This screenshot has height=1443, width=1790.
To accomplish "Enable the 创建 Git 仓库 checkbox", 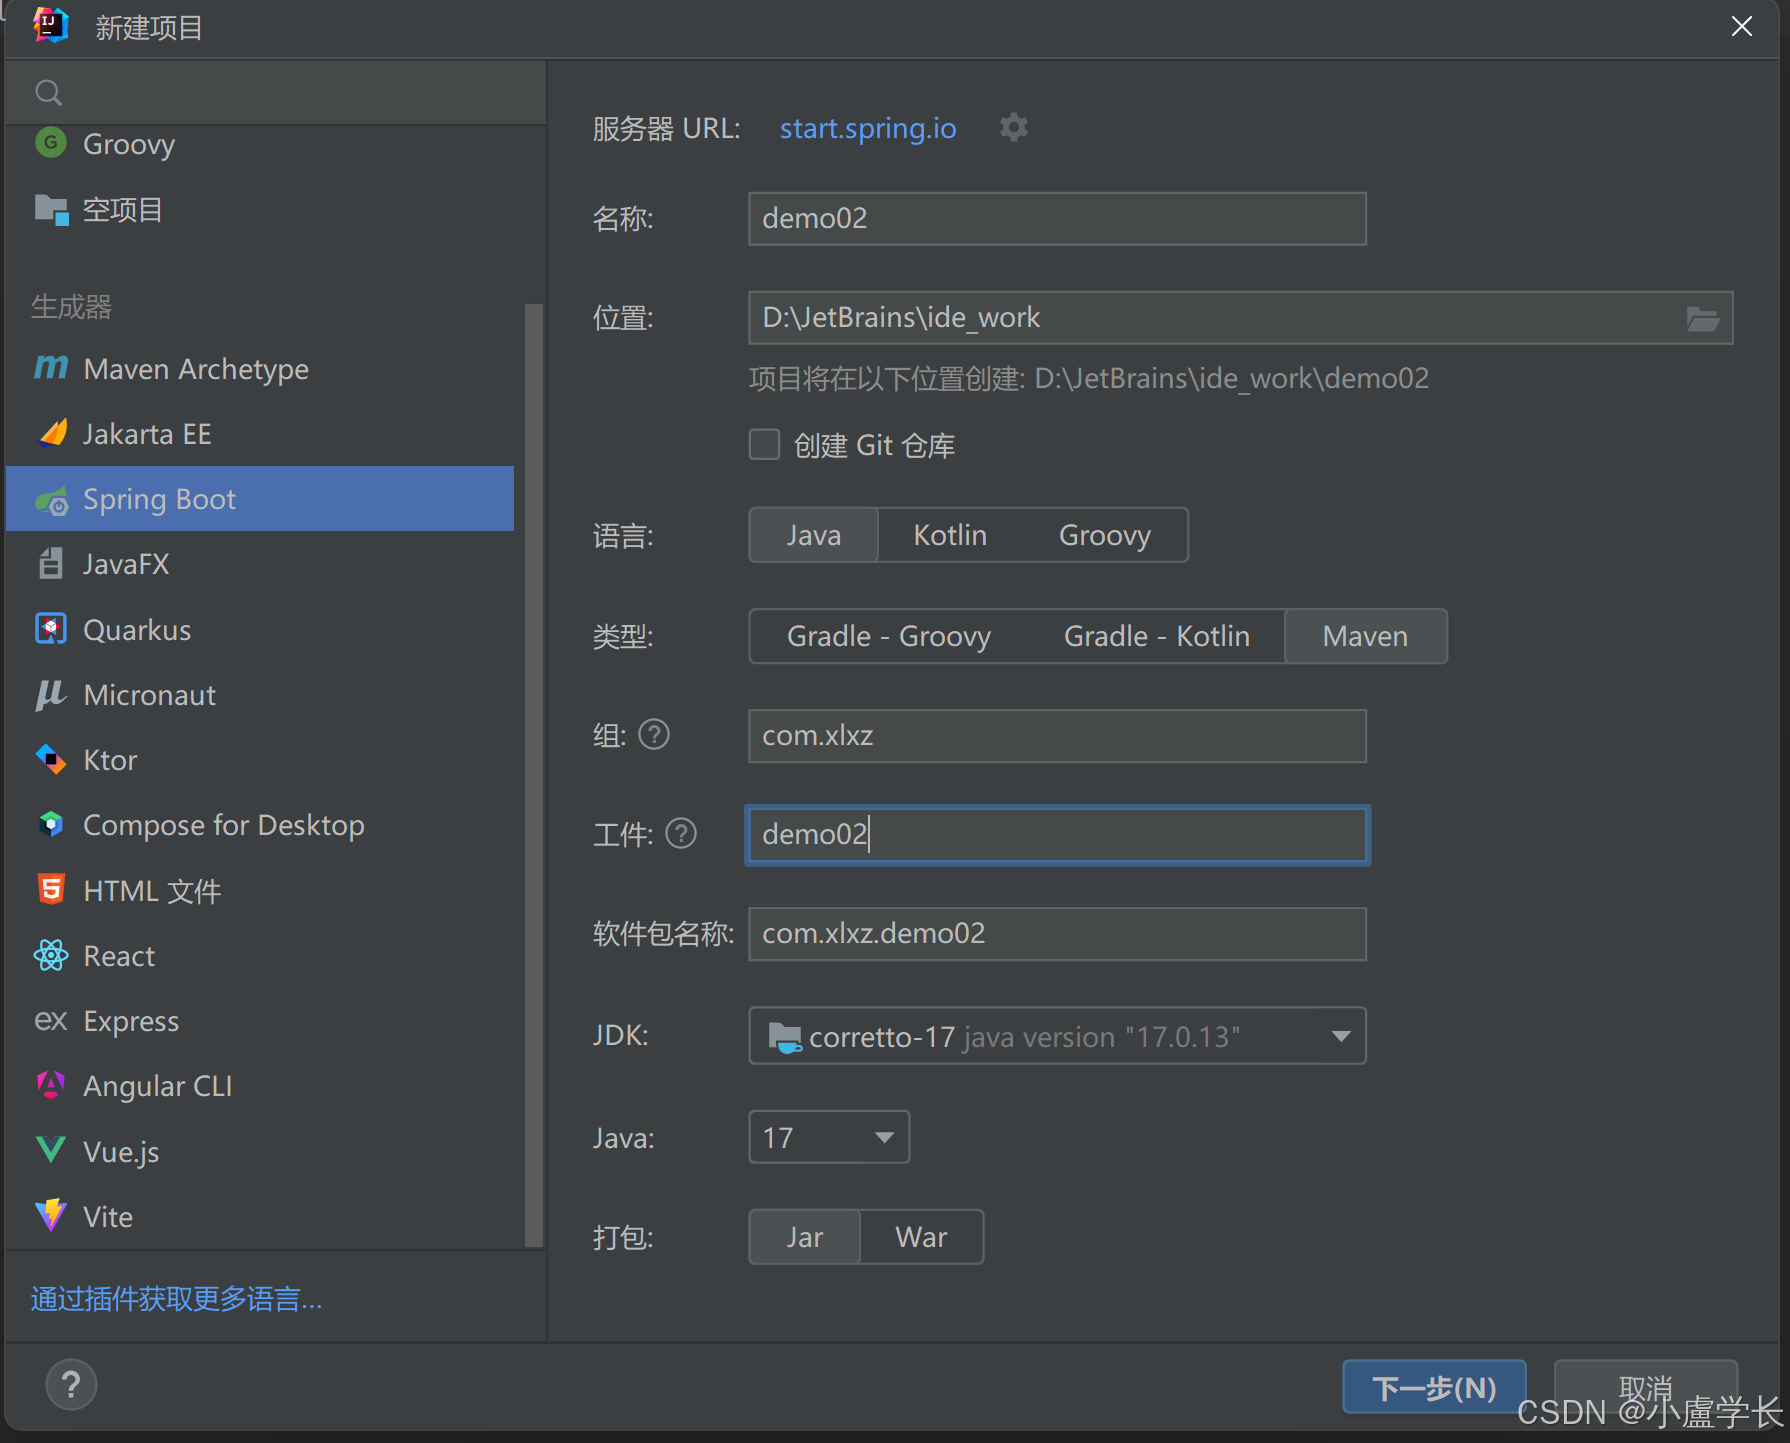I will 764,444.
